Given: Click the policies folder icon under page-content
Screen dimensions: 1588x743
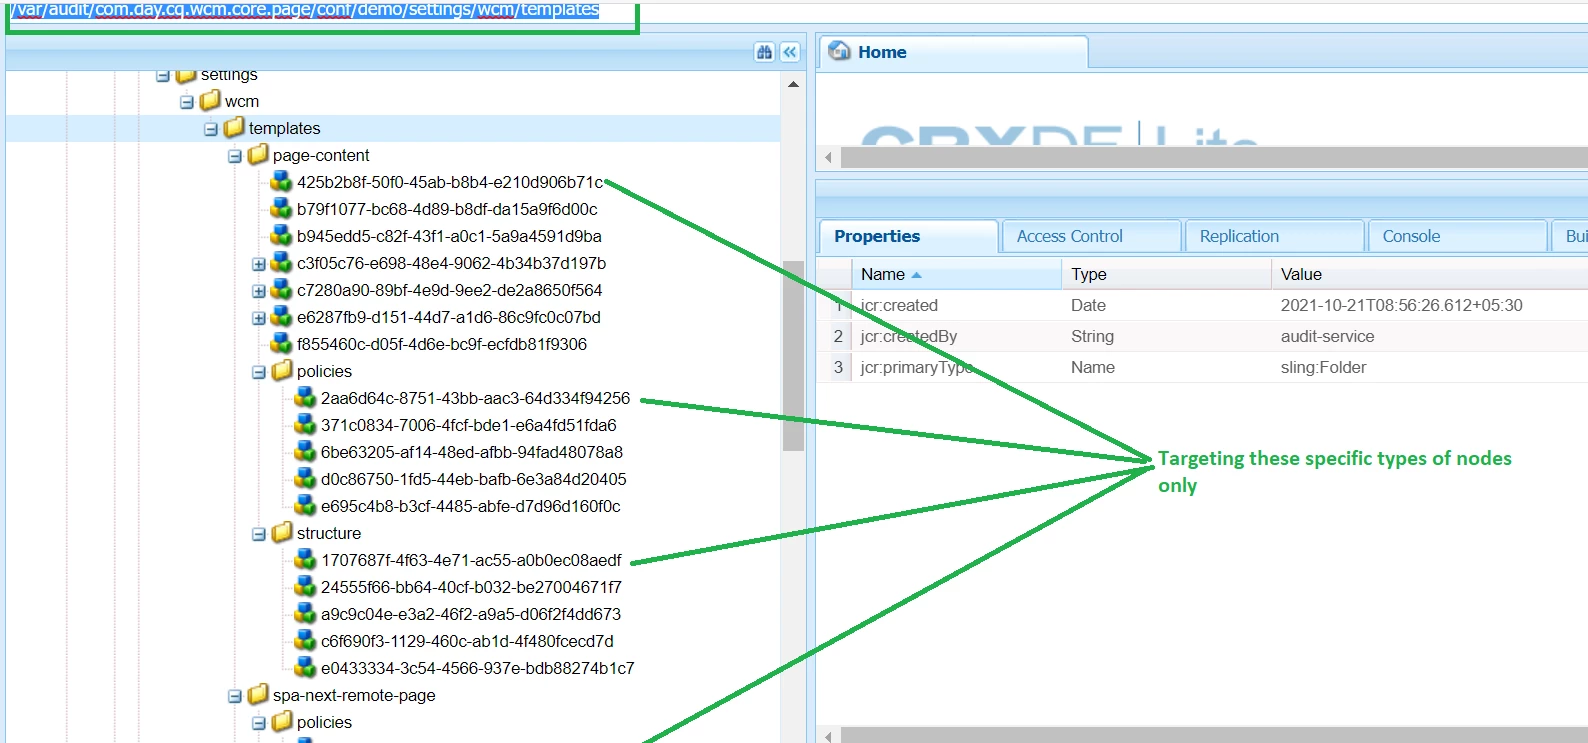Looking at the screenshot, I should (282, 370).
